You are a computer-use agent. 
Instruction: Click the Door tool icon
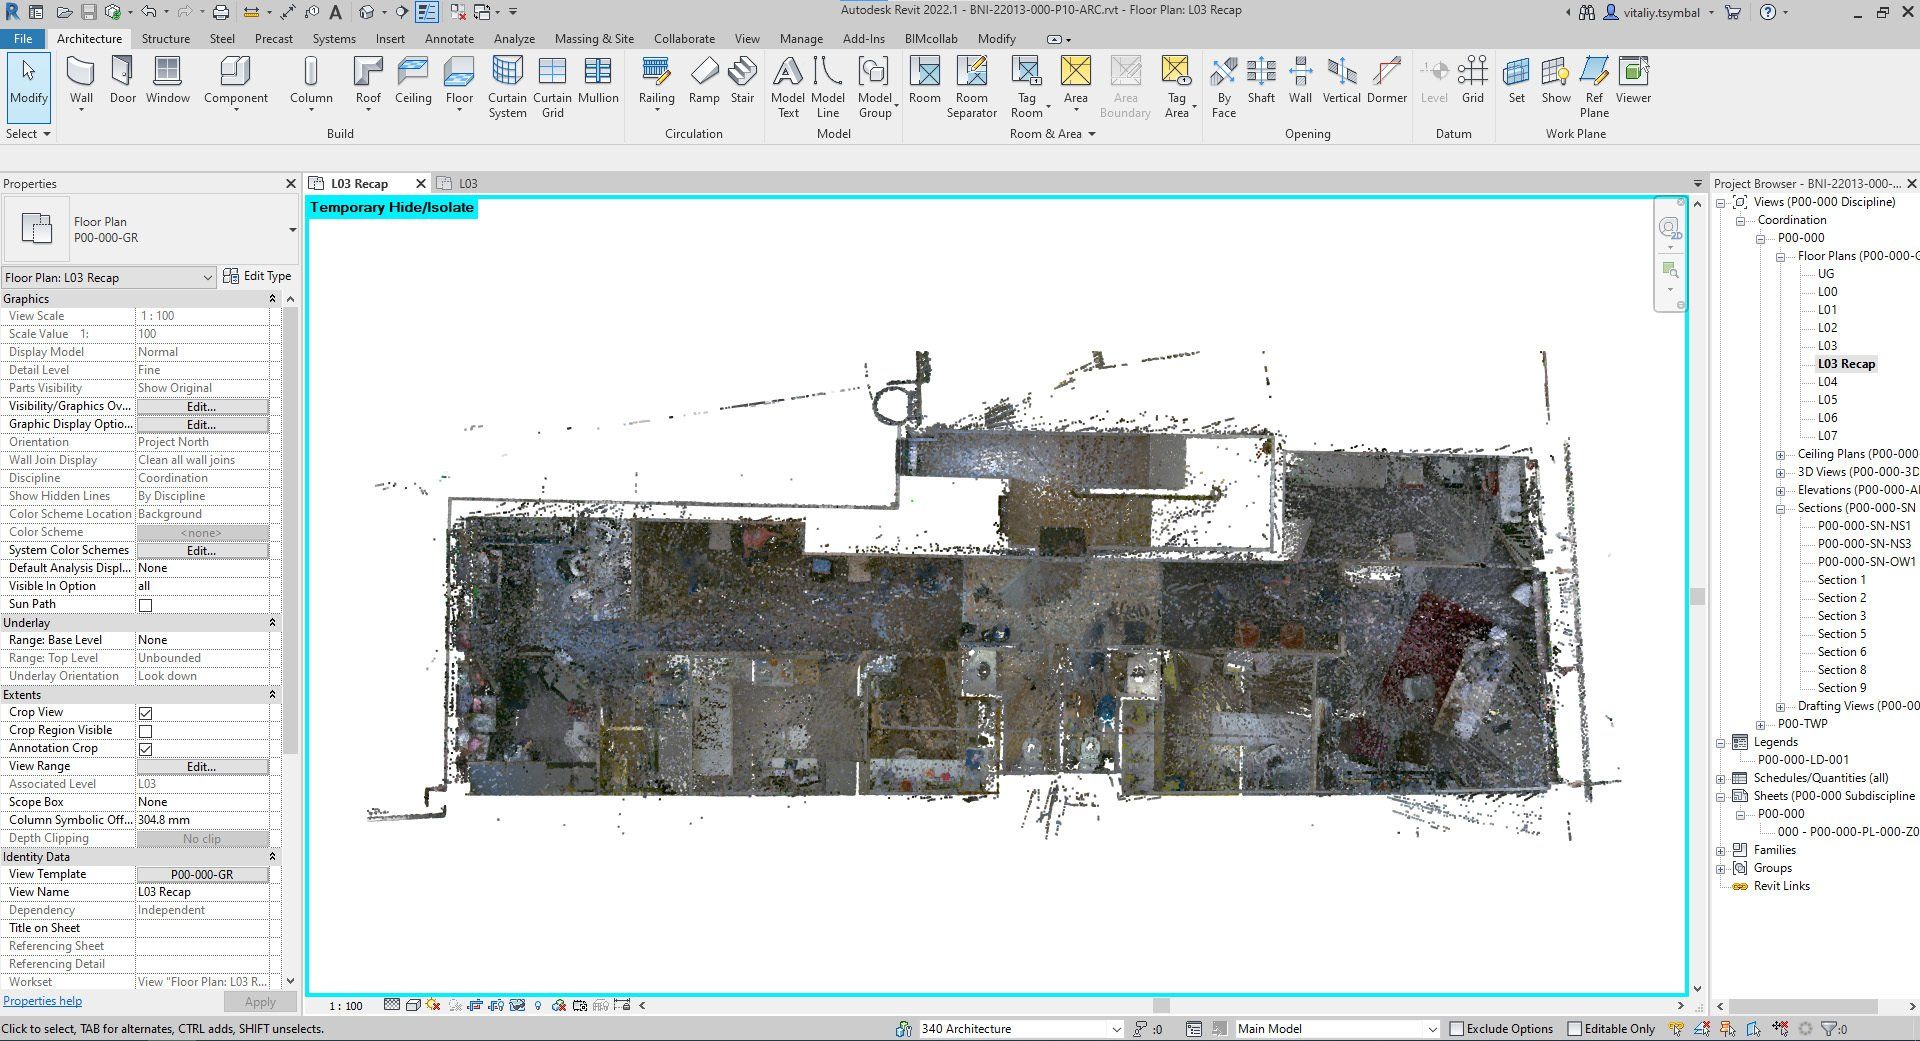click(122, 80)
